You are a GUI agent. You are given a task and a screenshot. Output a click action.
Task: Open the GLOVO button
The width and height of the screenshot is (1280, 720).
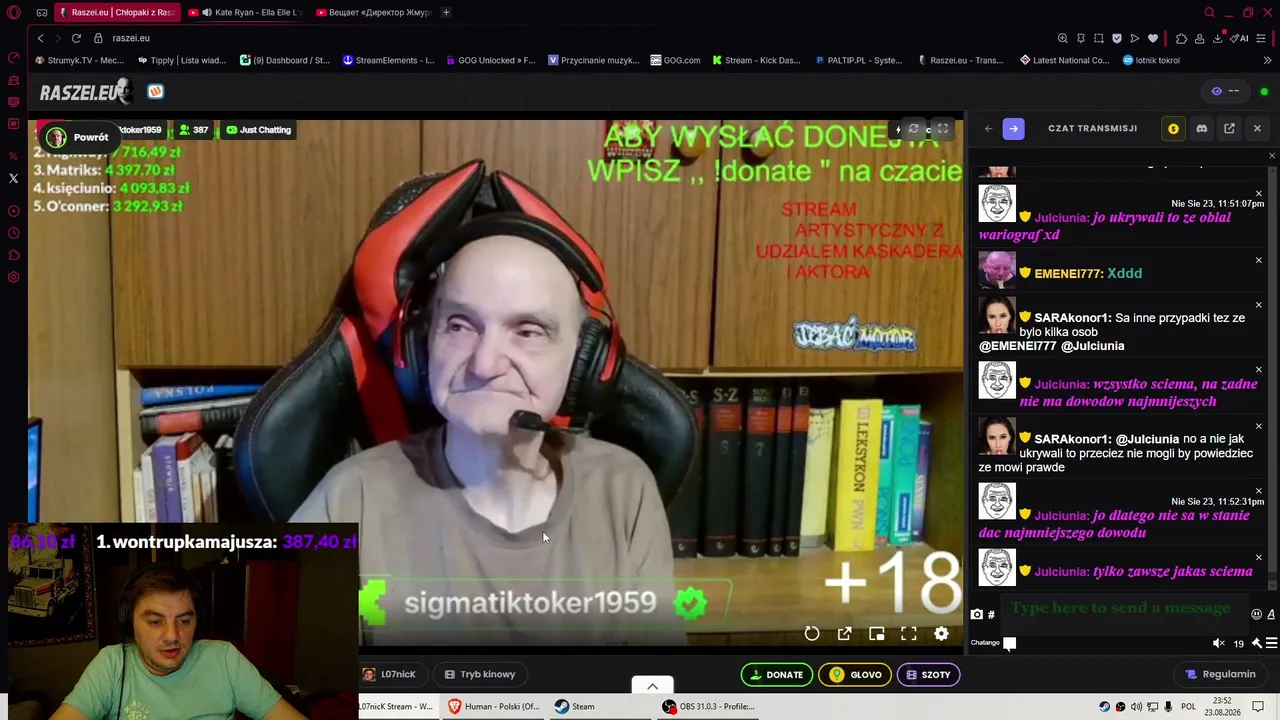(x=855, y=675)
